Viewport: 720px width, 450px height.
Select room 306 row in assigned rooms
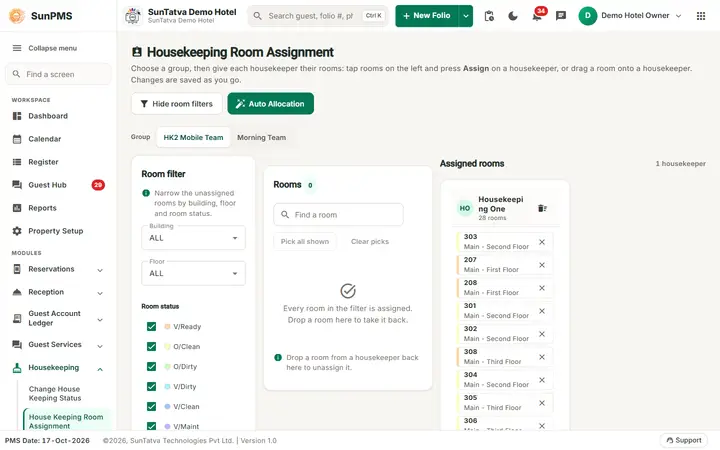point(505,423)
